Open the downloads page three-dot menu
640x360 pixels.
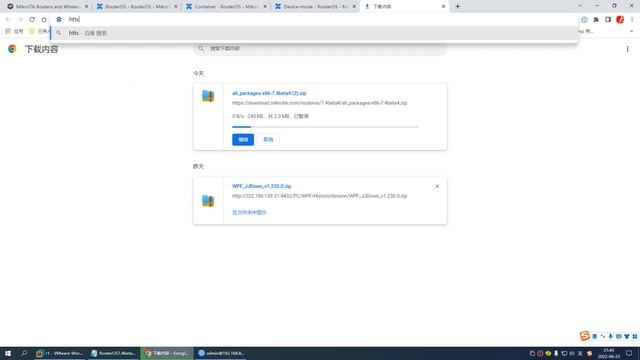(x=627, y=49)
